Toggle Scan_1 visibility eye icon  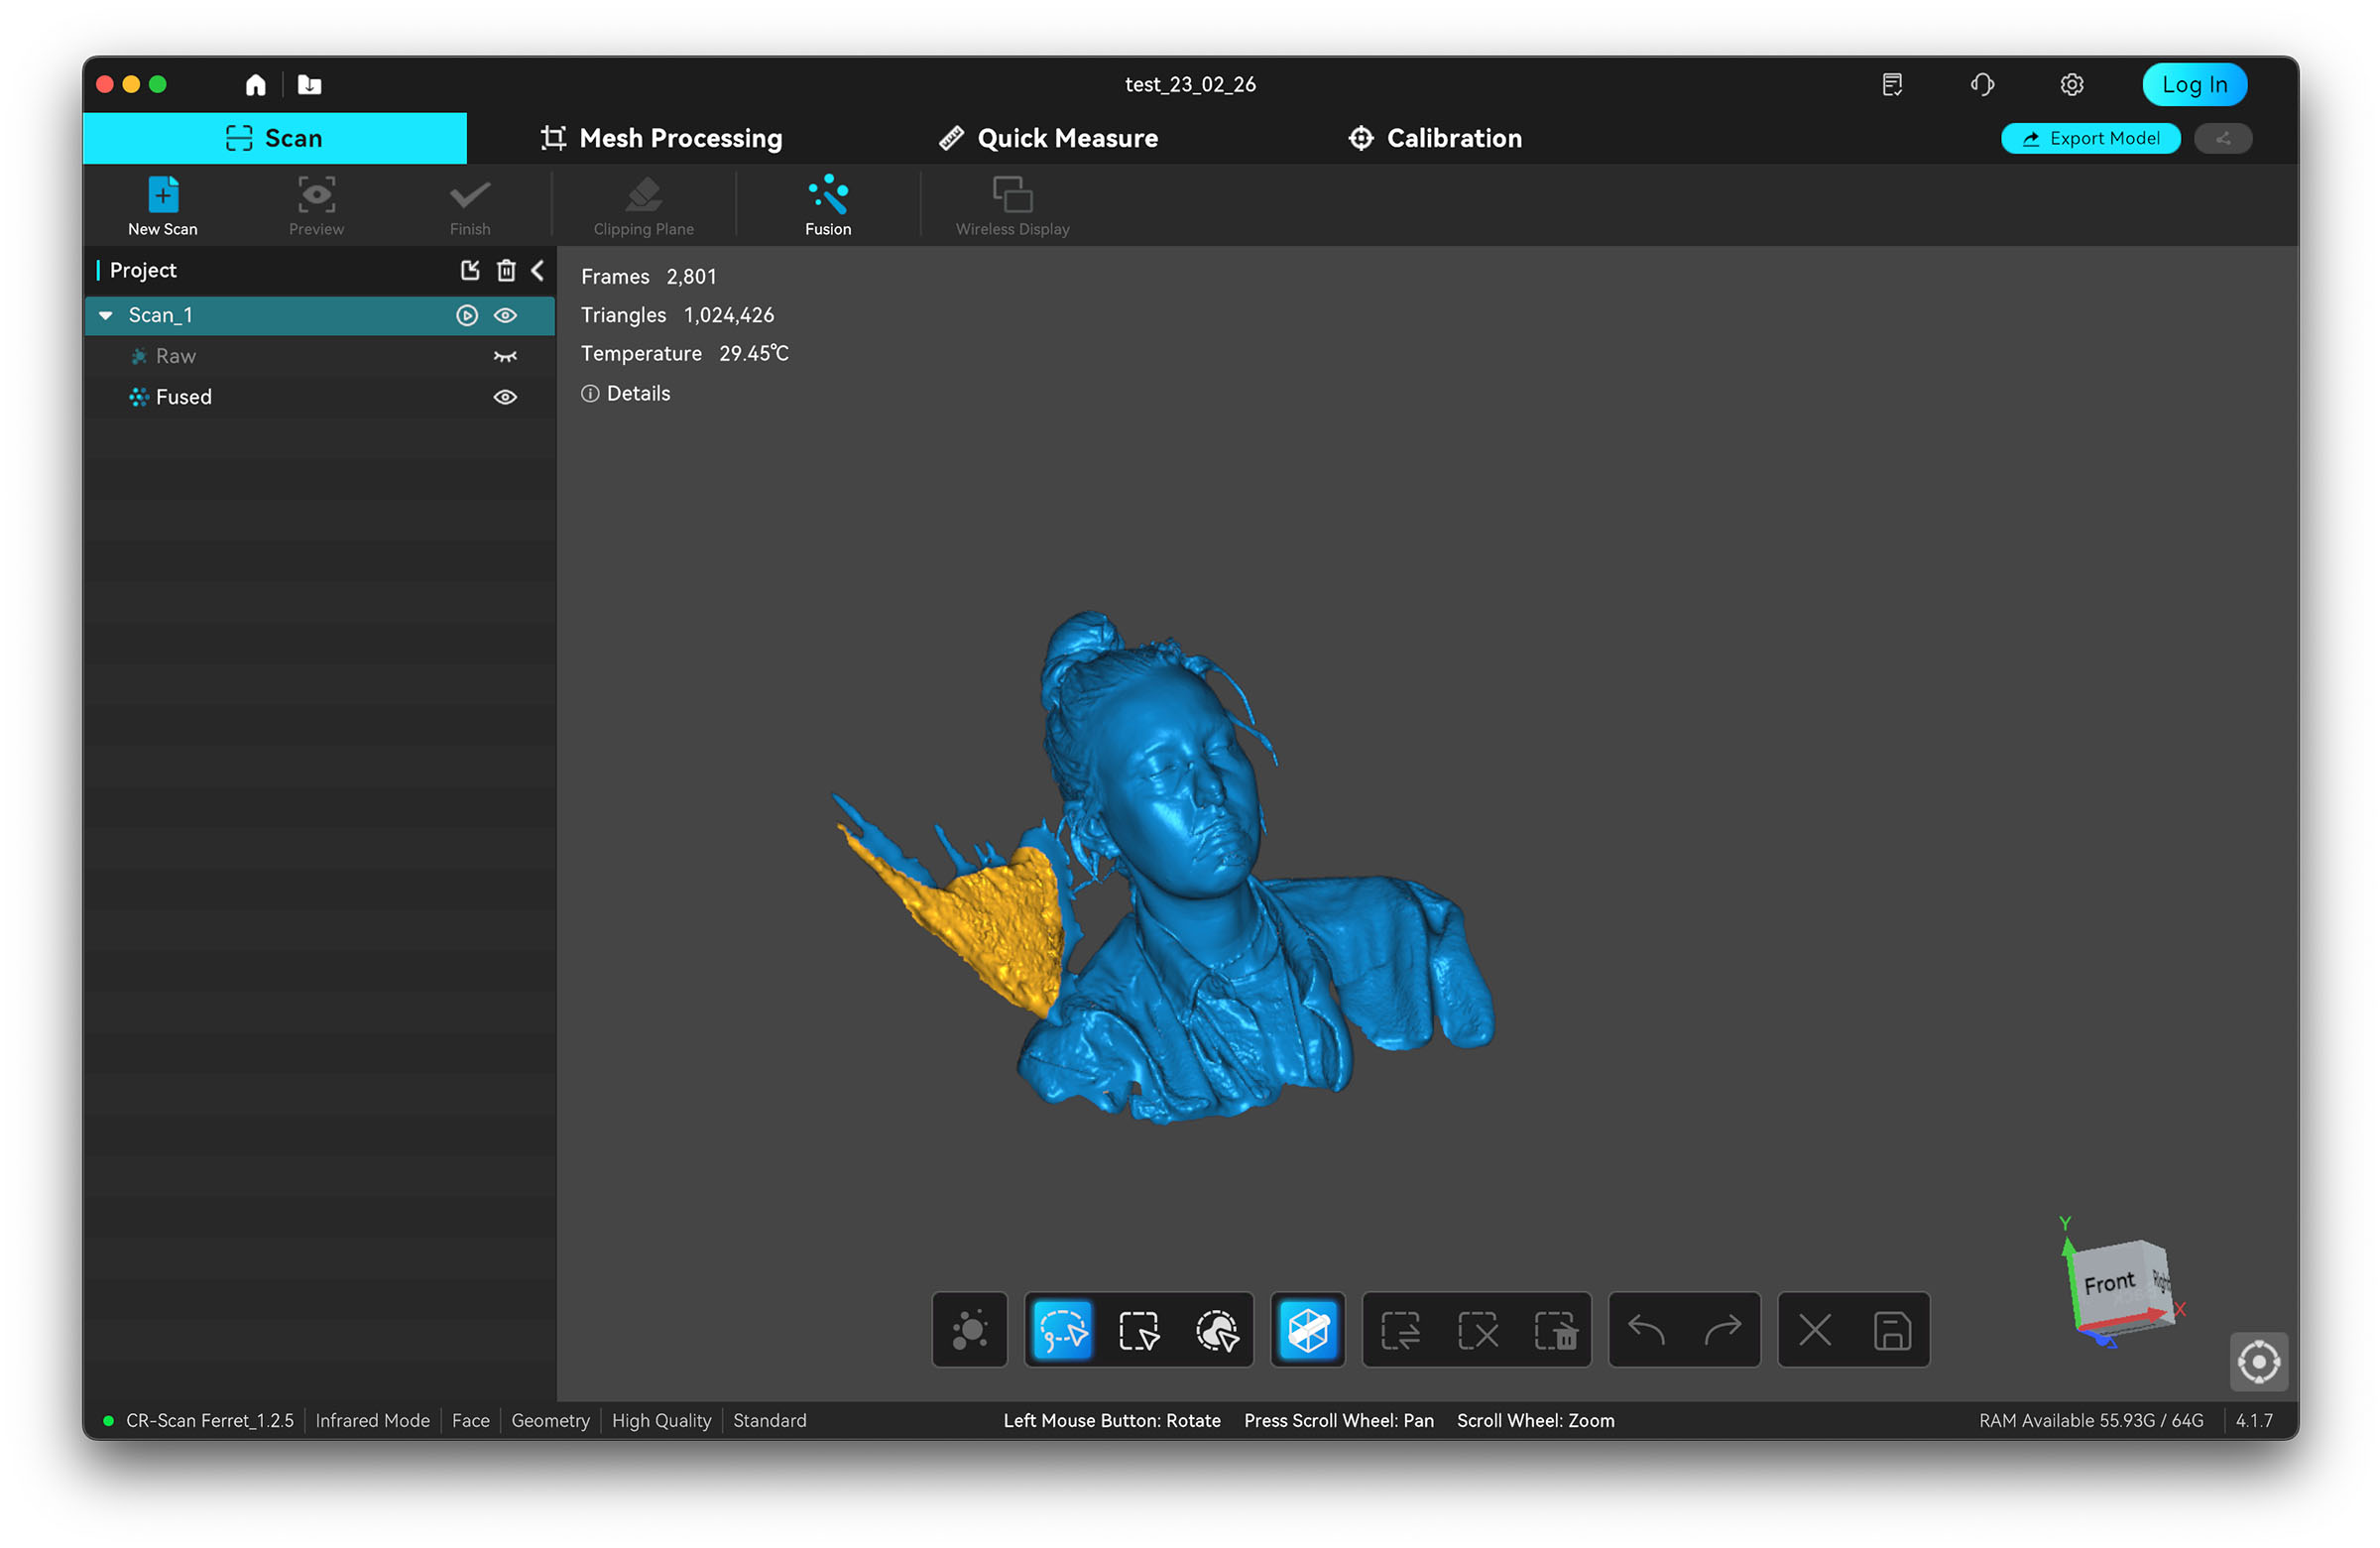505,315
